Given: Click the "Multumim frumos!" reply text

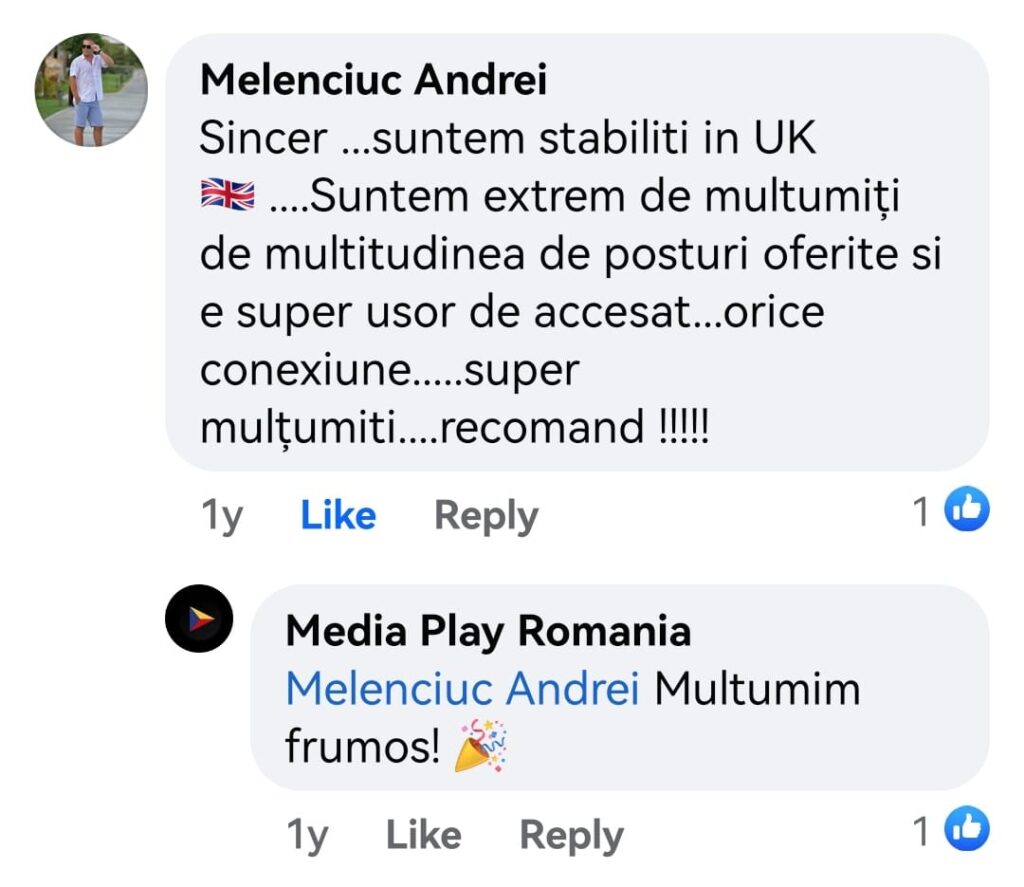Looking at the screenshot, I should (x=758, y=690).
